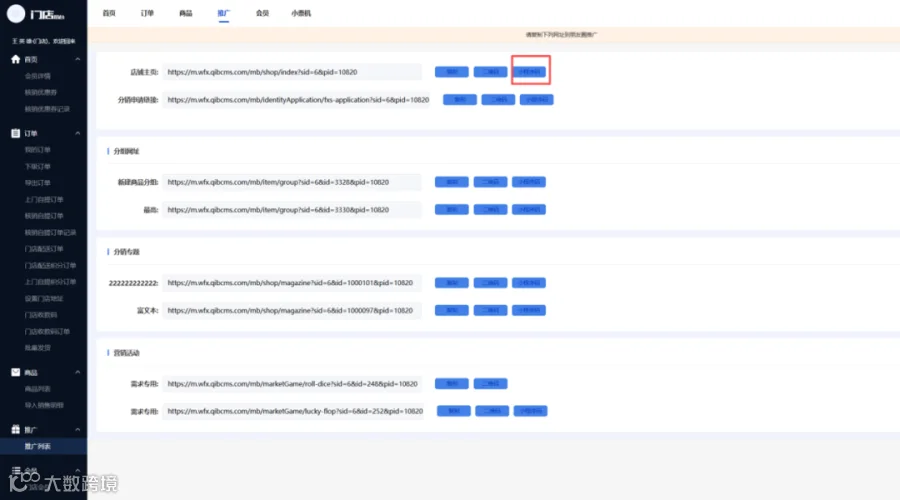
Task: Open 核销优惠券记录 in the sidebar
Action: tap(47, 109)
